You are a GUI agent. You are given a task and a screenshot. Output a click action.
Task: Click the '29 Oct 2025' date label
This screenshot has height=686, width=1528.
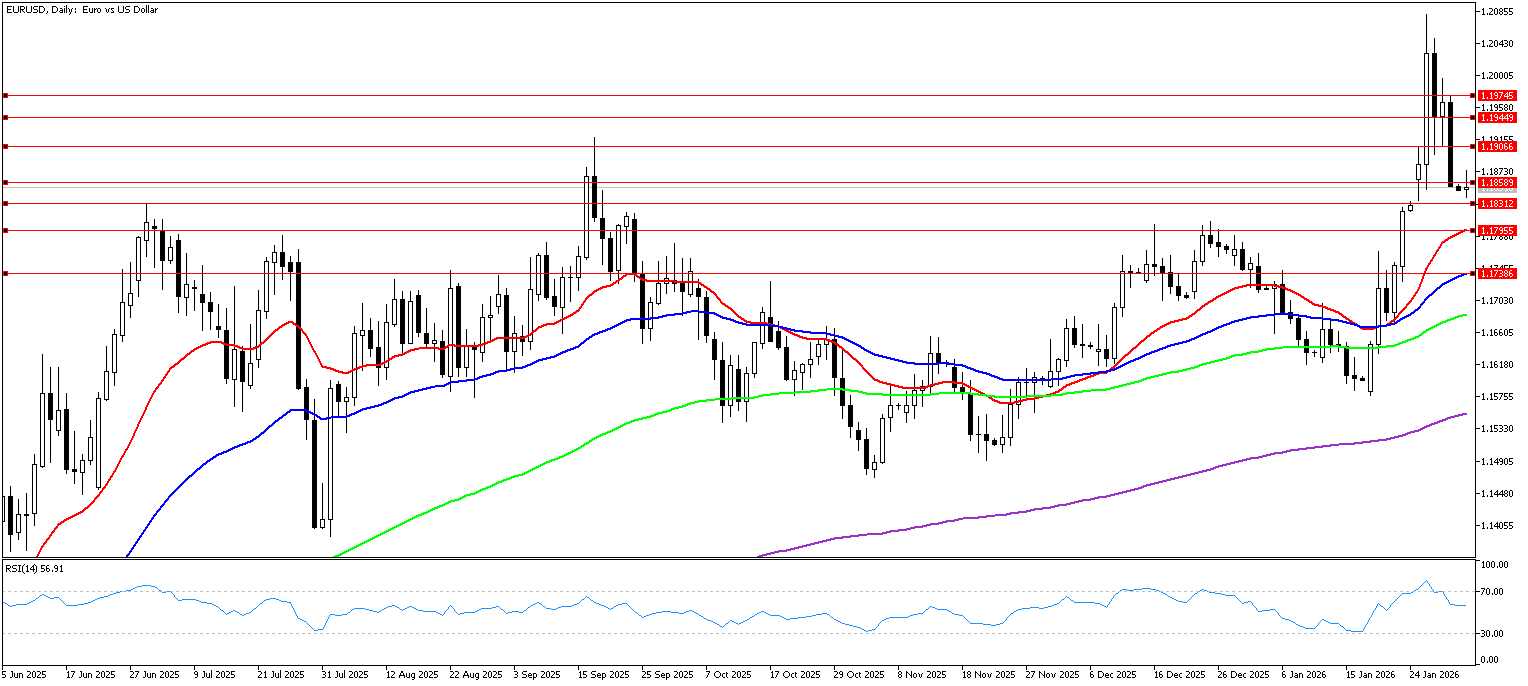pyautogui.click(x=858, y=675)
